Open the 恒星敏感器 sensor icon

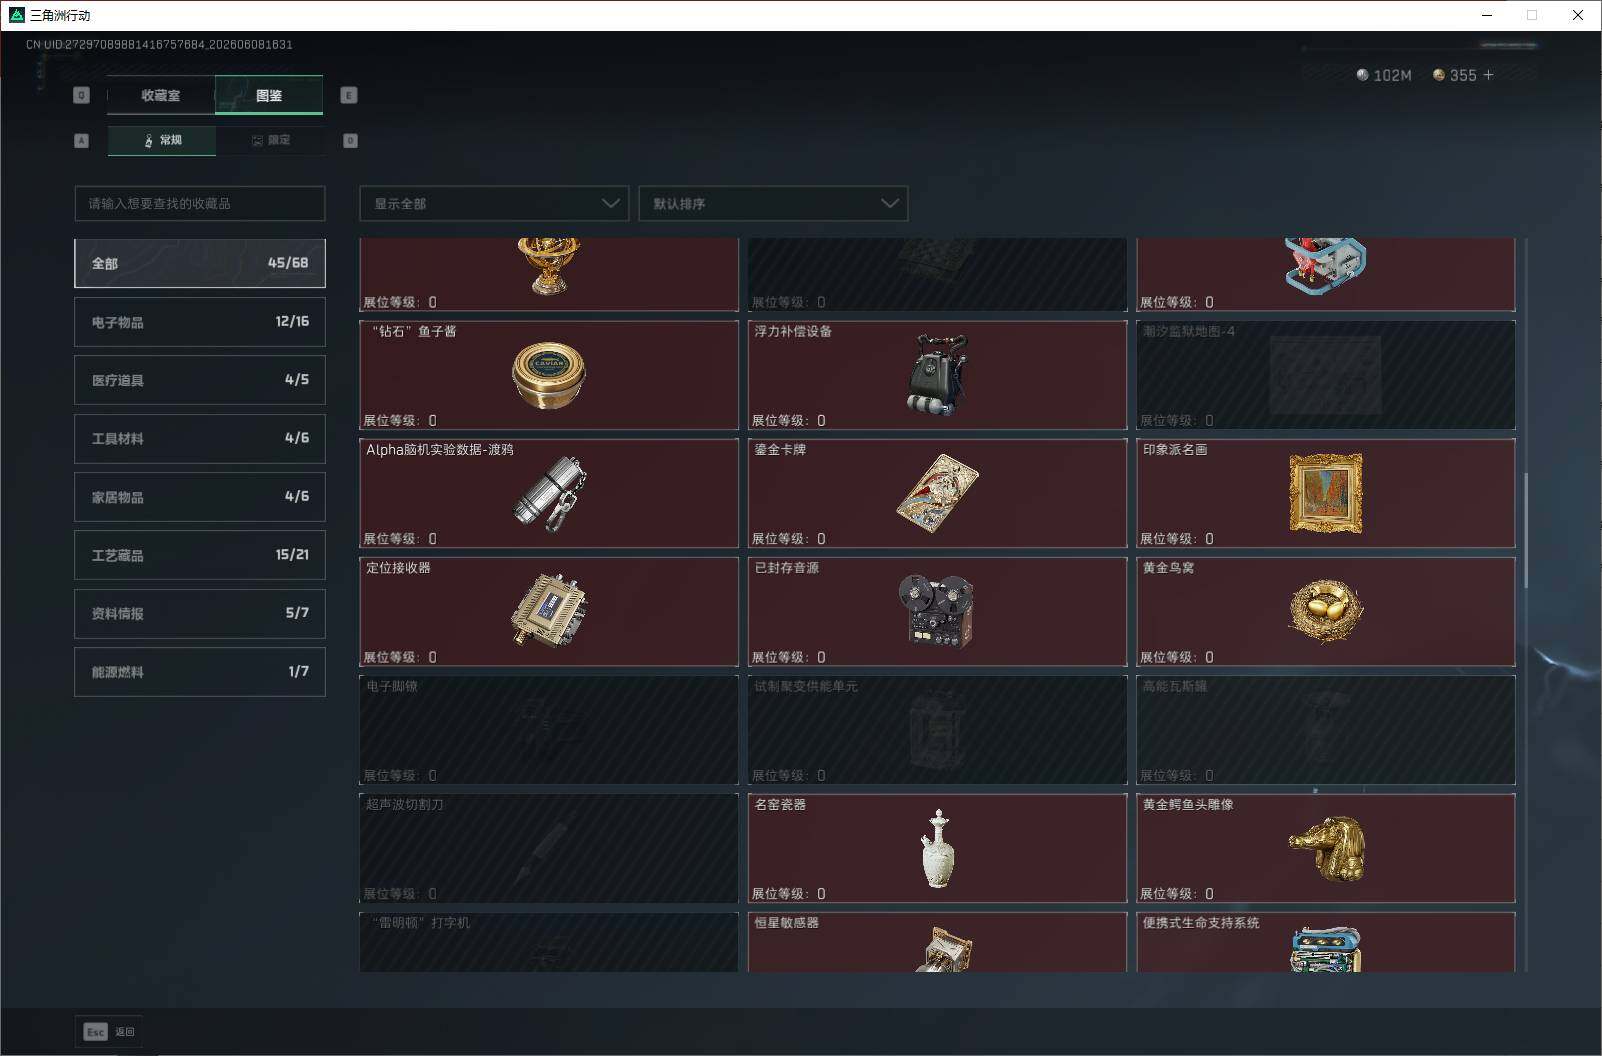(942, 950)
